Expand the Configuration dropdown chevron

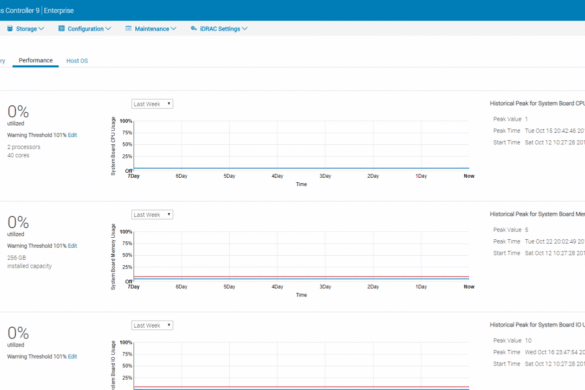[x=108, y=29]
